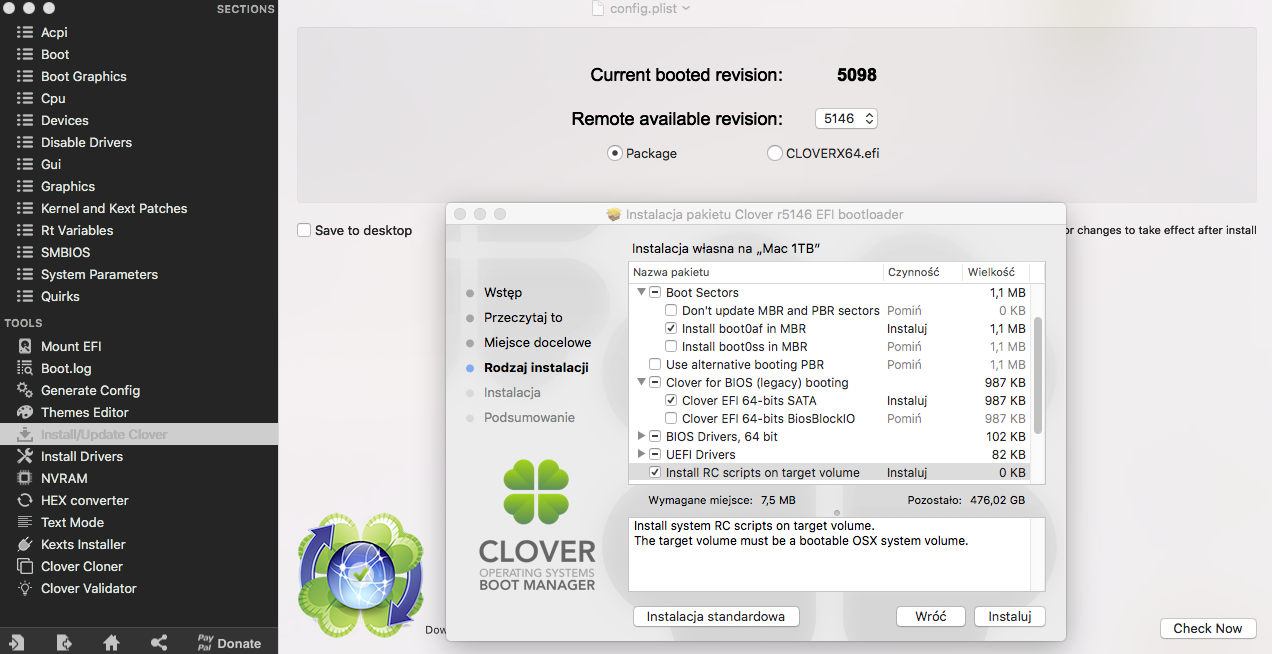Open the remote revision 5146 dropdown
This screenshot has height=654, width=1272.
(846, 118)
